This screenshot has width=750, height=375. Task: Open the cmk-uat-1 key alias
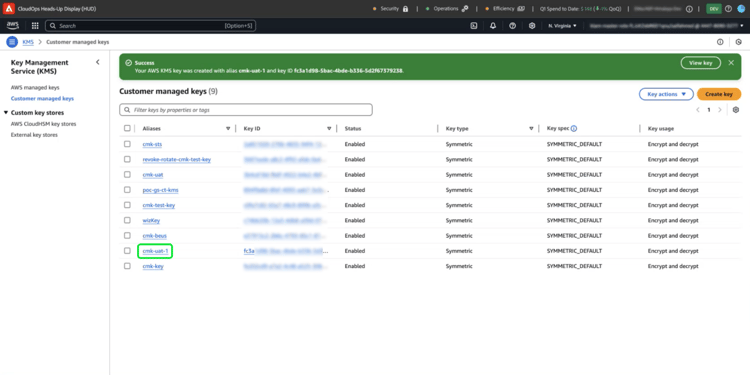155,251
